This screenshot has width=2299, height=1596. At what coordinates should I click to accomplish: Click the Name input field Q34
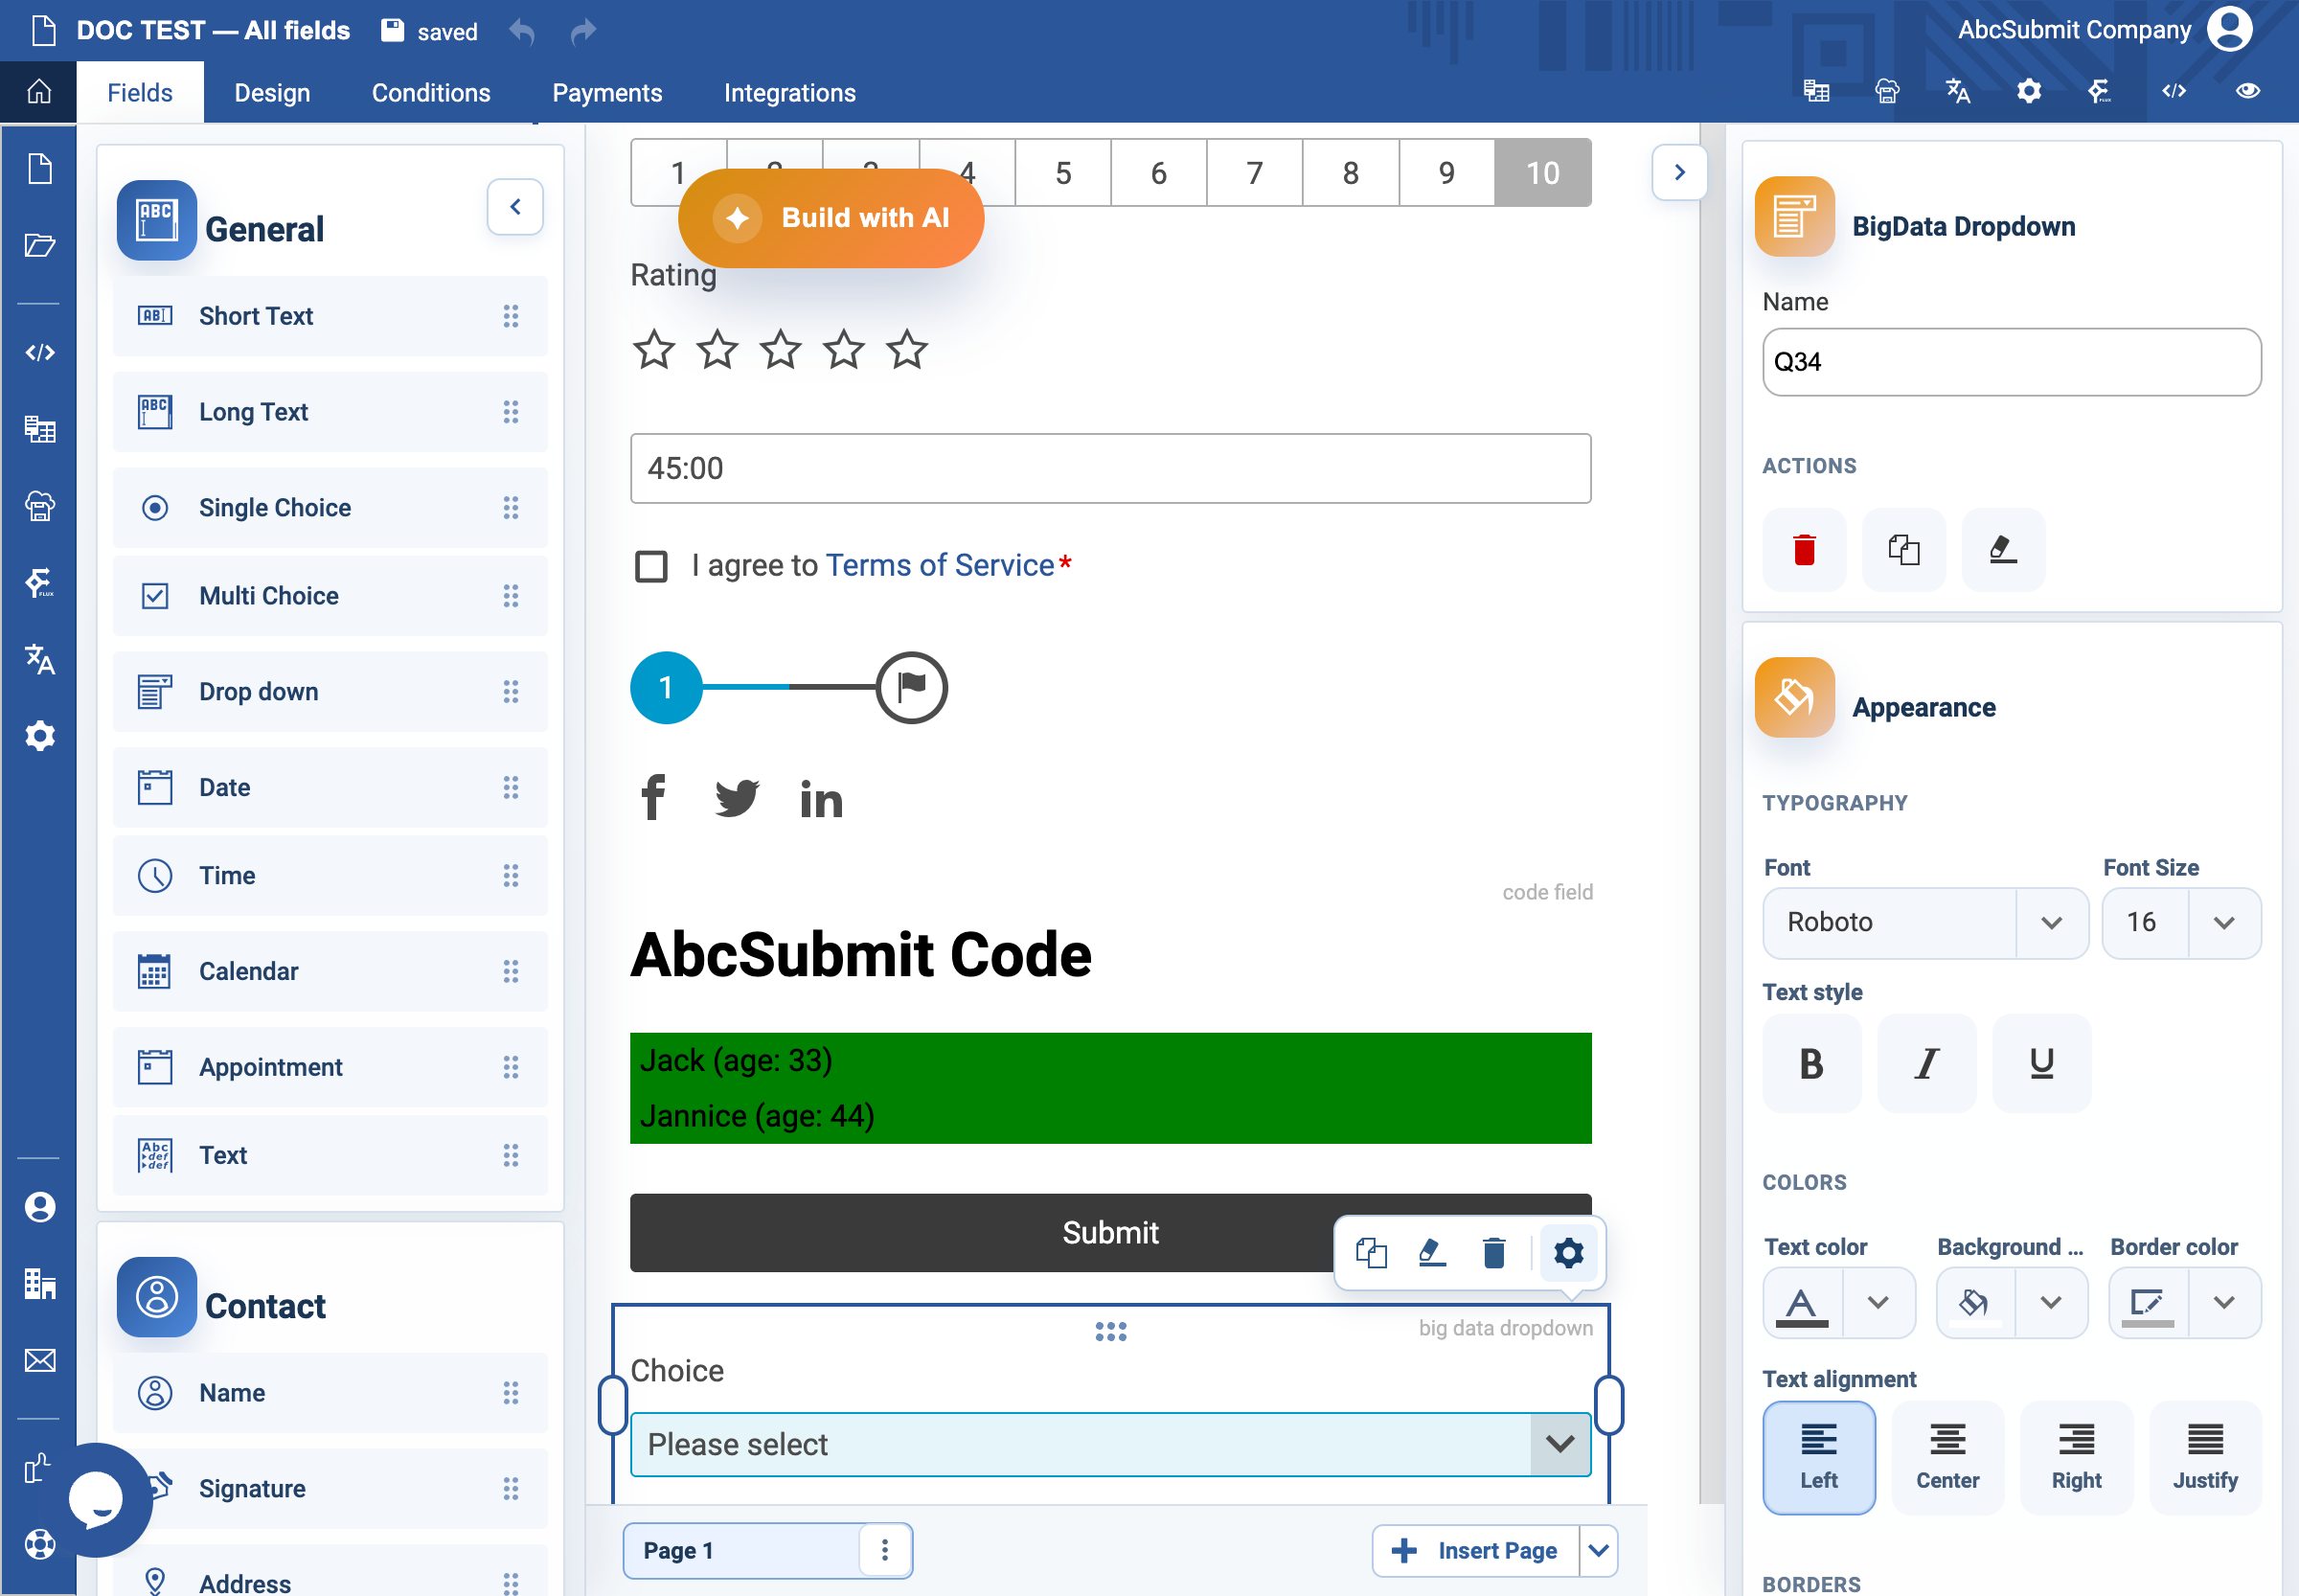(2011, 362)
